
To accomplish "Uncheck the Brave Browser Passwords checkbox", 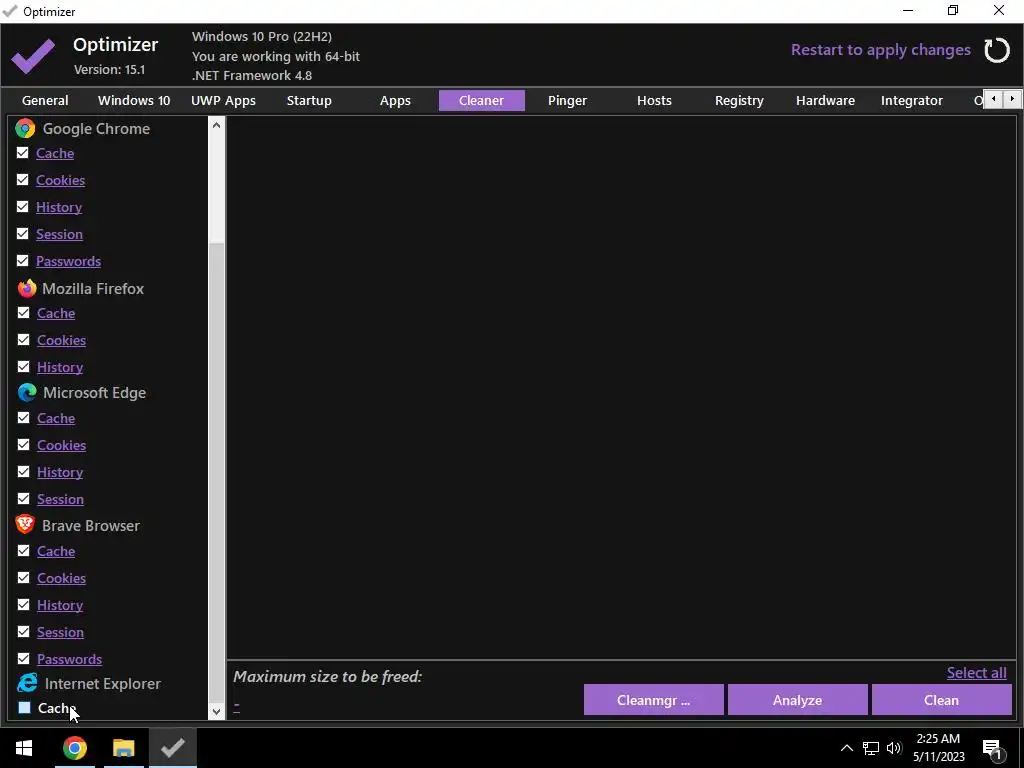I will 24,658.
